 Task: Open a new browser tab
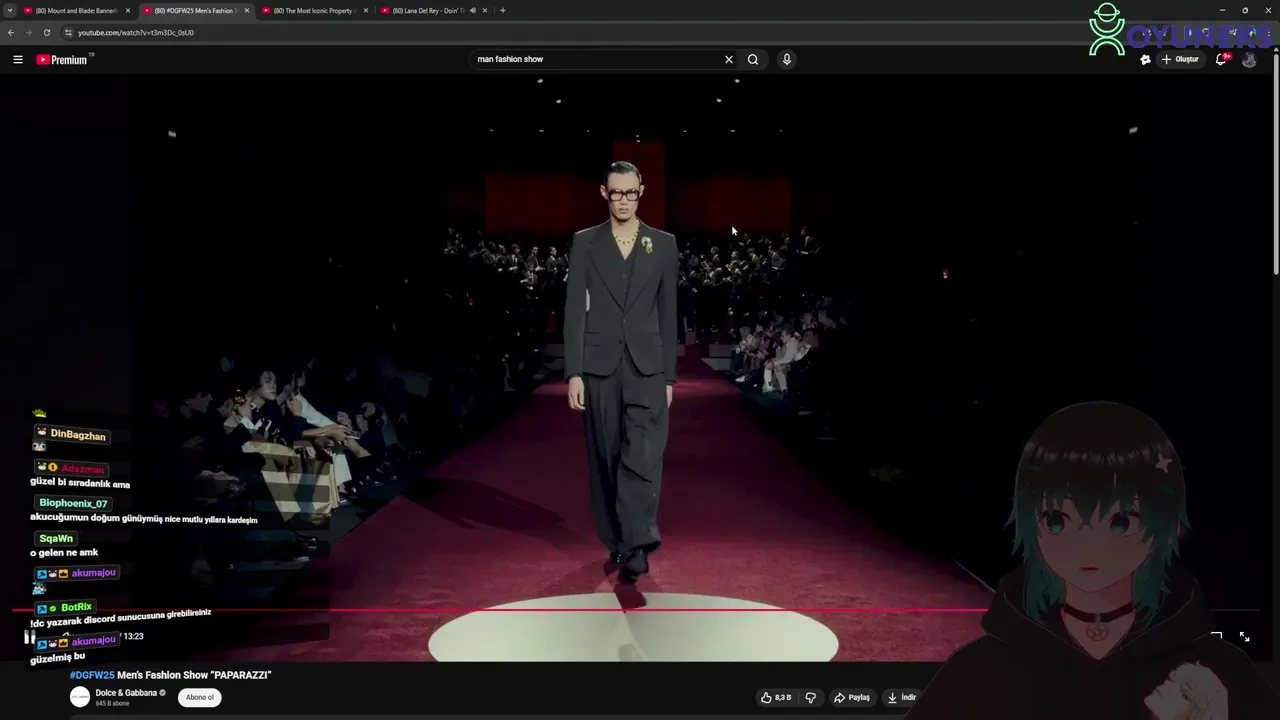click(503, 10)
